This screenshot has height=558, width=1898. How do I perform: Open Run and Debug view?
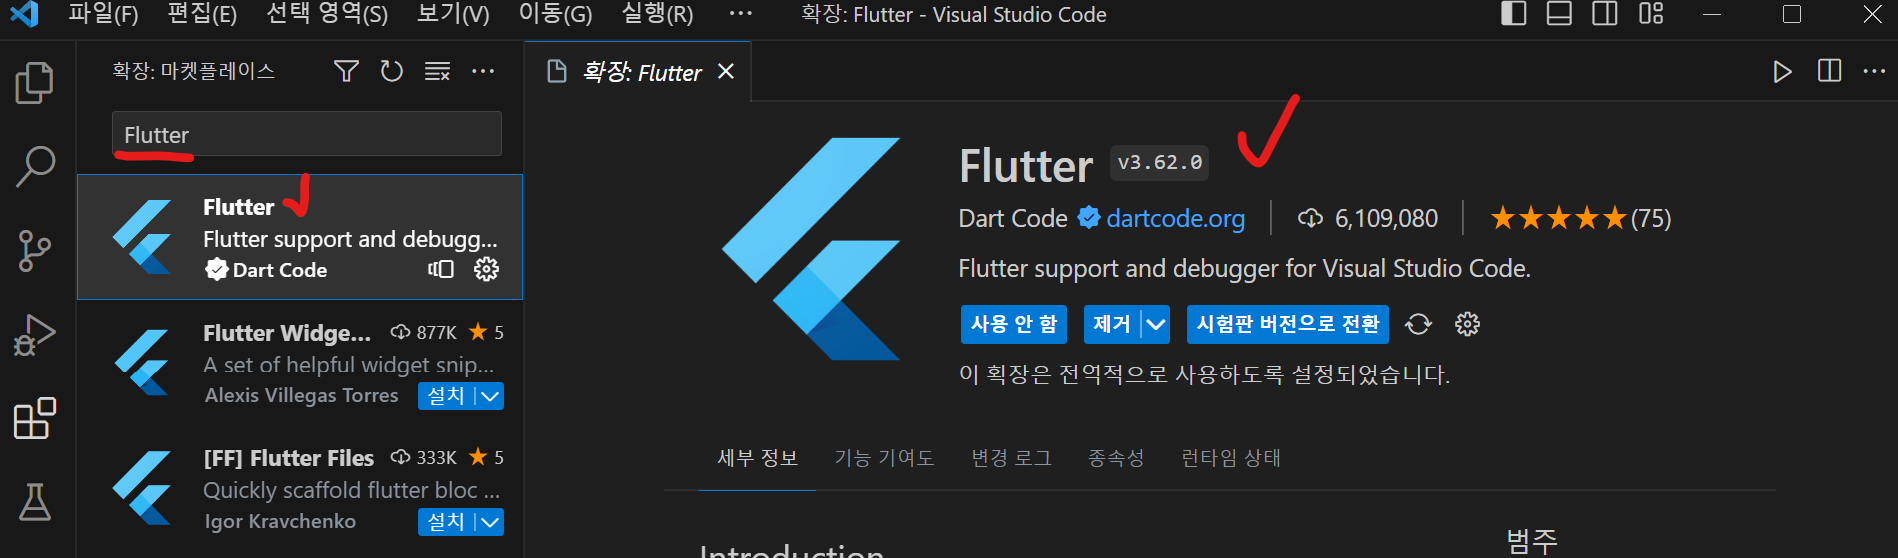(35, 335)
